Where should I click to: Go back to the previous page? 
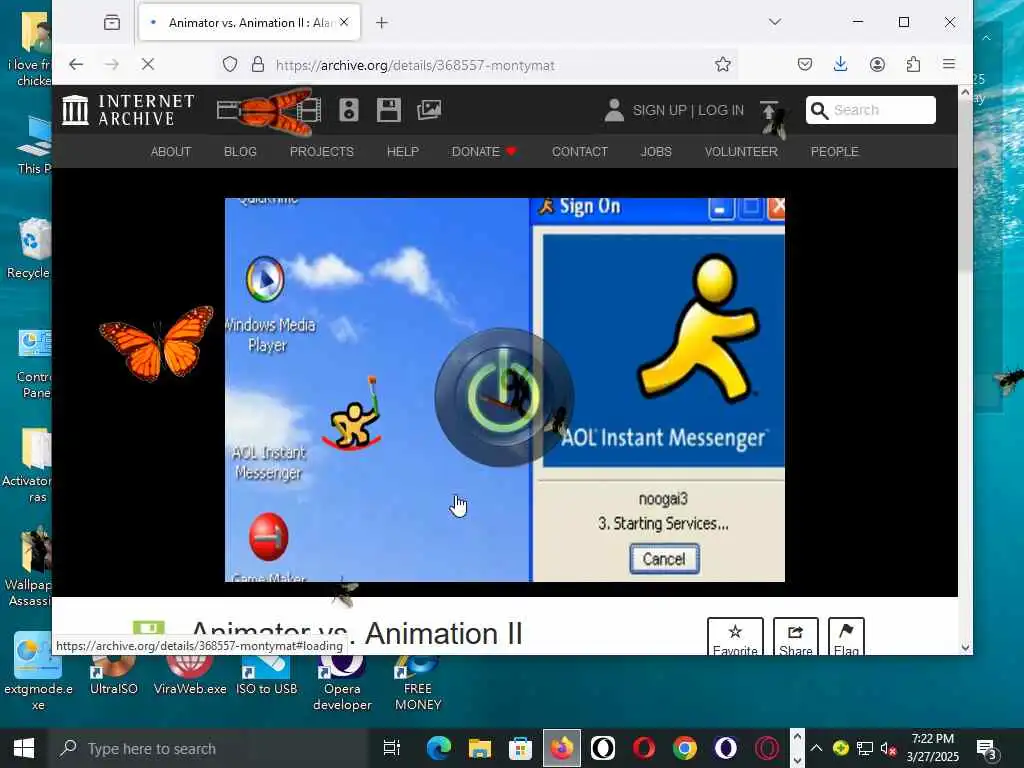coord(76,64)
